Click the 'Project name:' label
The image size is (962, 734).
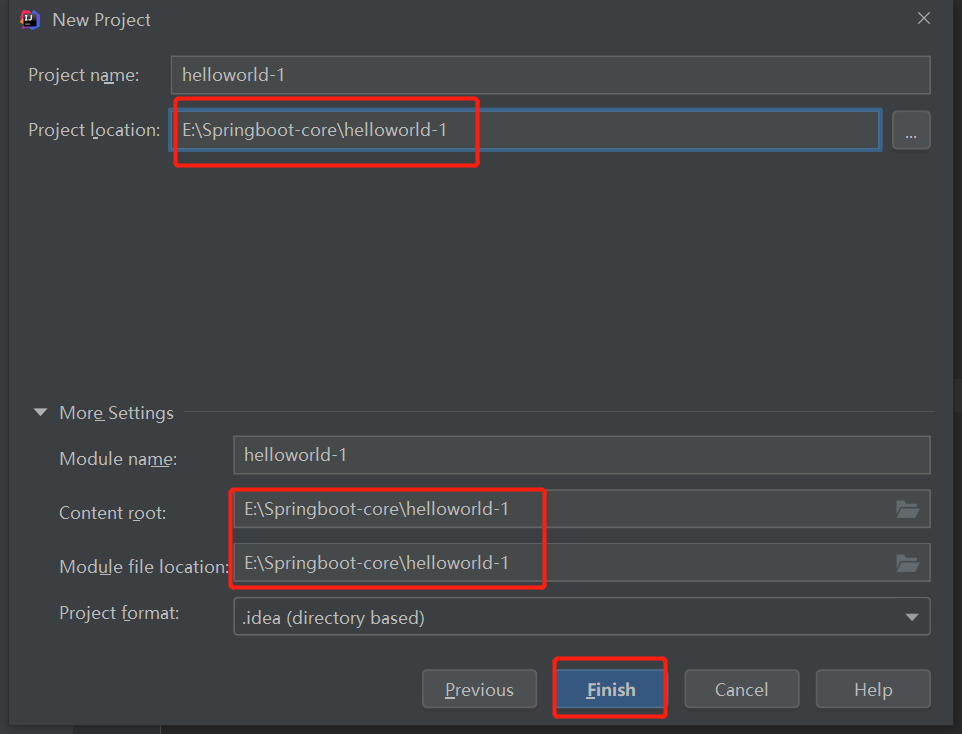click(x=83, y=75)
